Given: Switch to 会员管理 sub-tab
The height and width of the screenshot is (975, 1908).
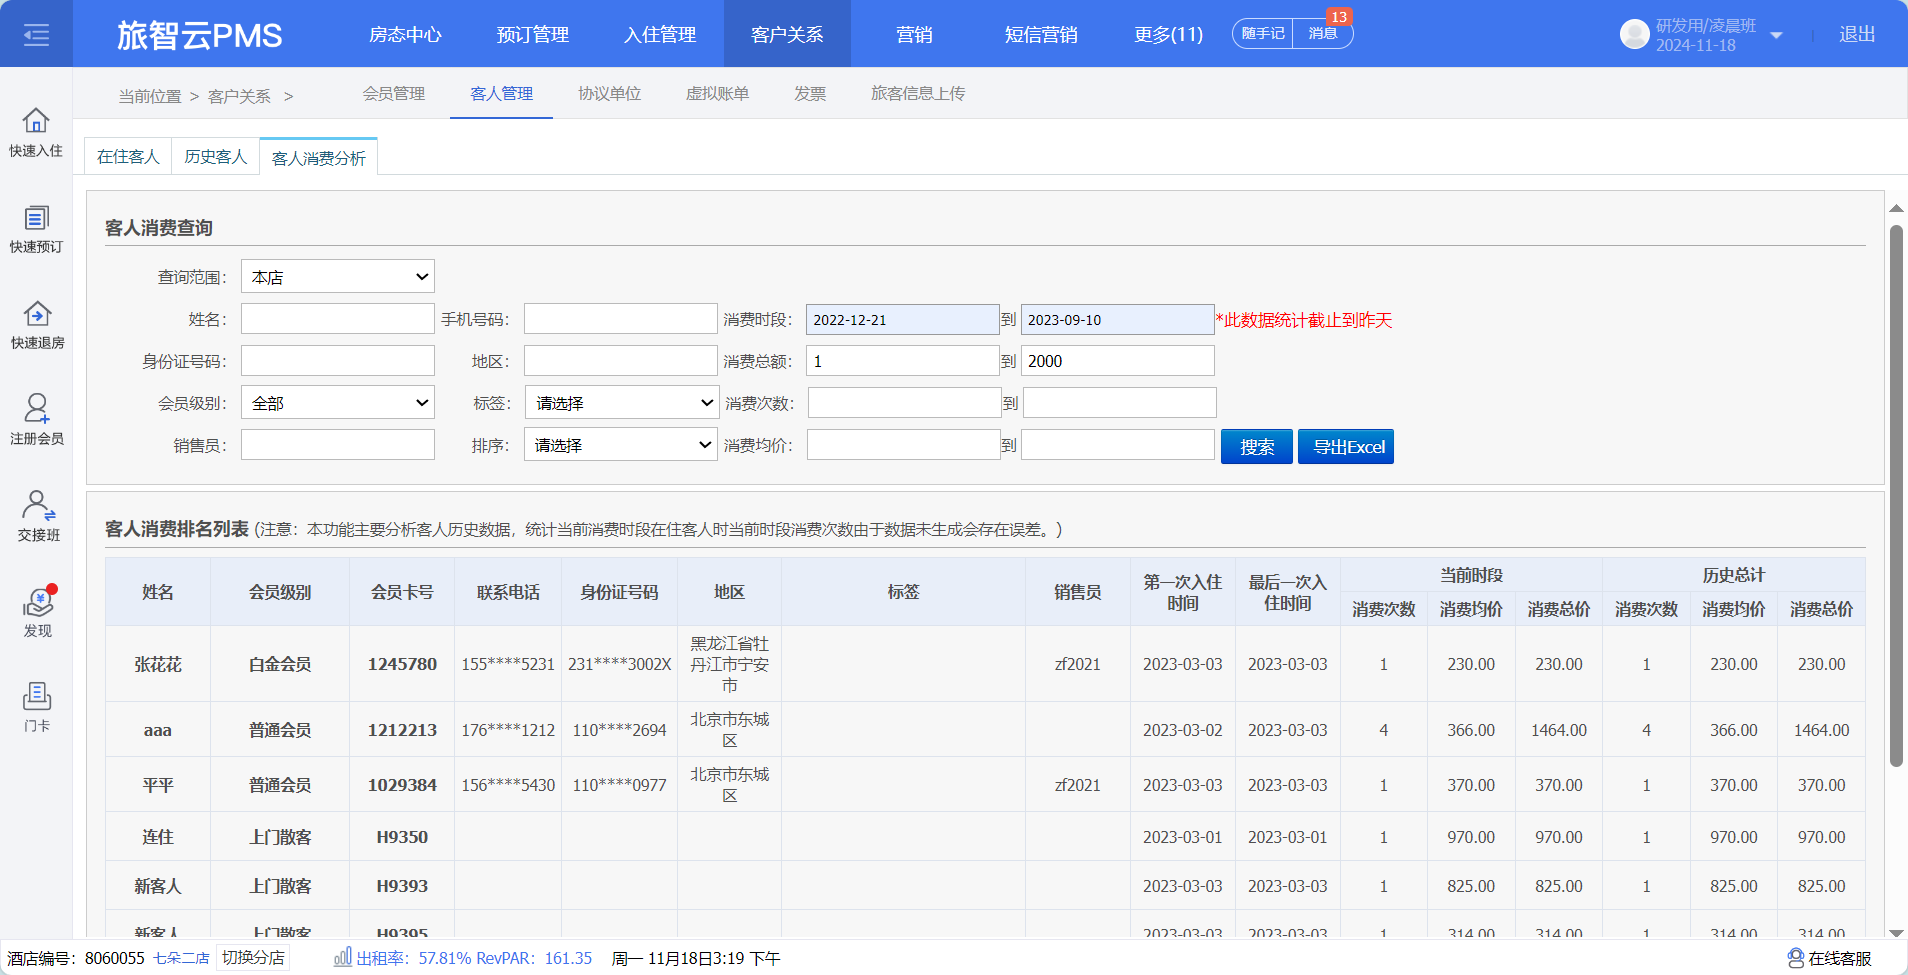Looking at the screenshot, I should [394, 93].
